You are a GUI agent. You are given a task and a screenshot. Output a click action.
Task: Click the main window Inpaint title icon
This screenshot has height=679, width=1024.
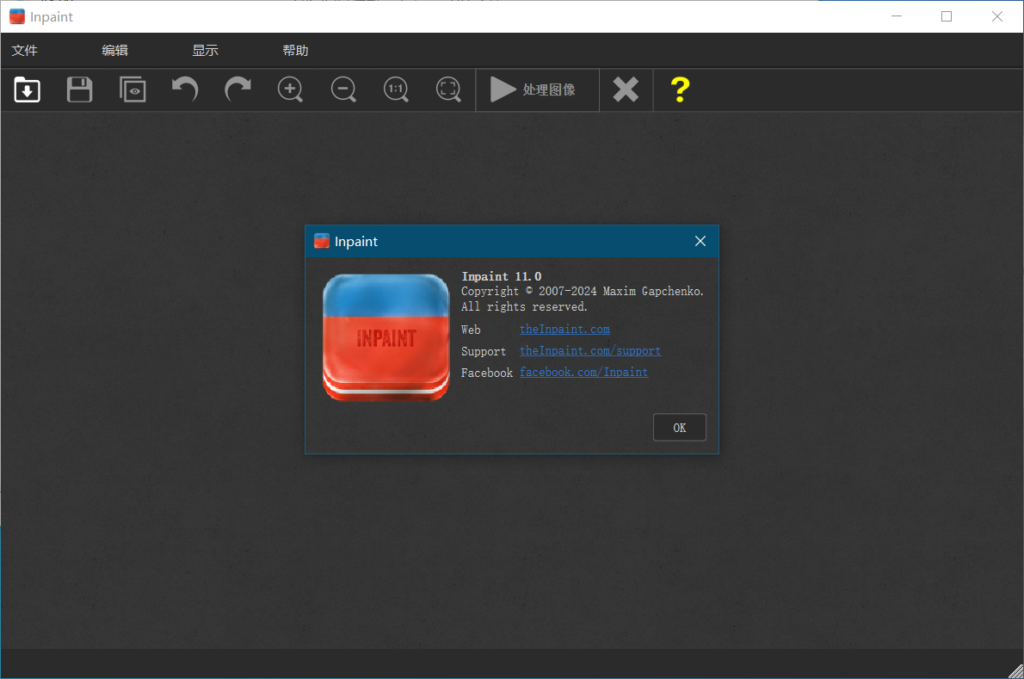pos(17,16)
